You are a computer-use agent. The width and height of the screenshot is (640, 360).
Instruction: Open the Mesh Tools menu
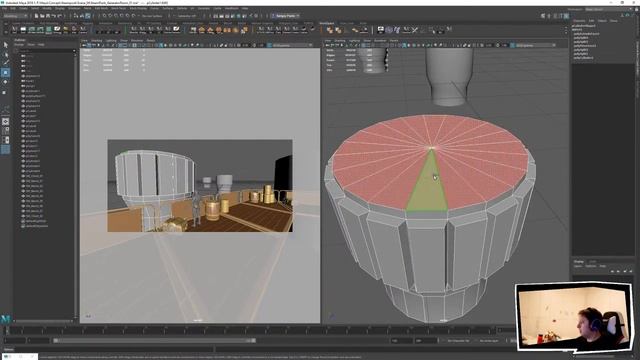point(118,8)
